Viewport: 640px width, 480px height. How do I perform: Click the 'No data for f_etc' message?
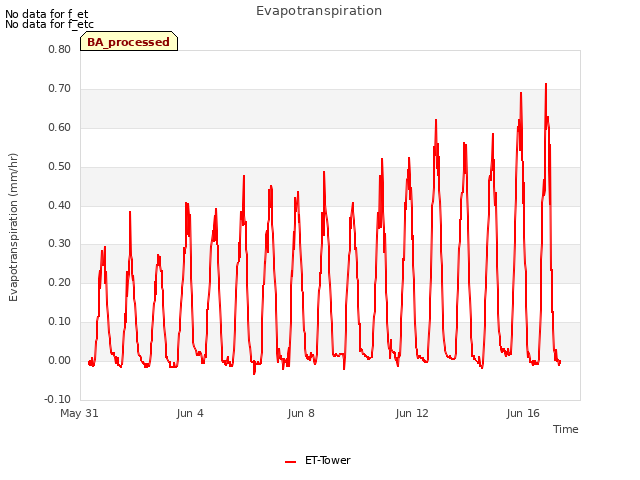coord(49,24)
